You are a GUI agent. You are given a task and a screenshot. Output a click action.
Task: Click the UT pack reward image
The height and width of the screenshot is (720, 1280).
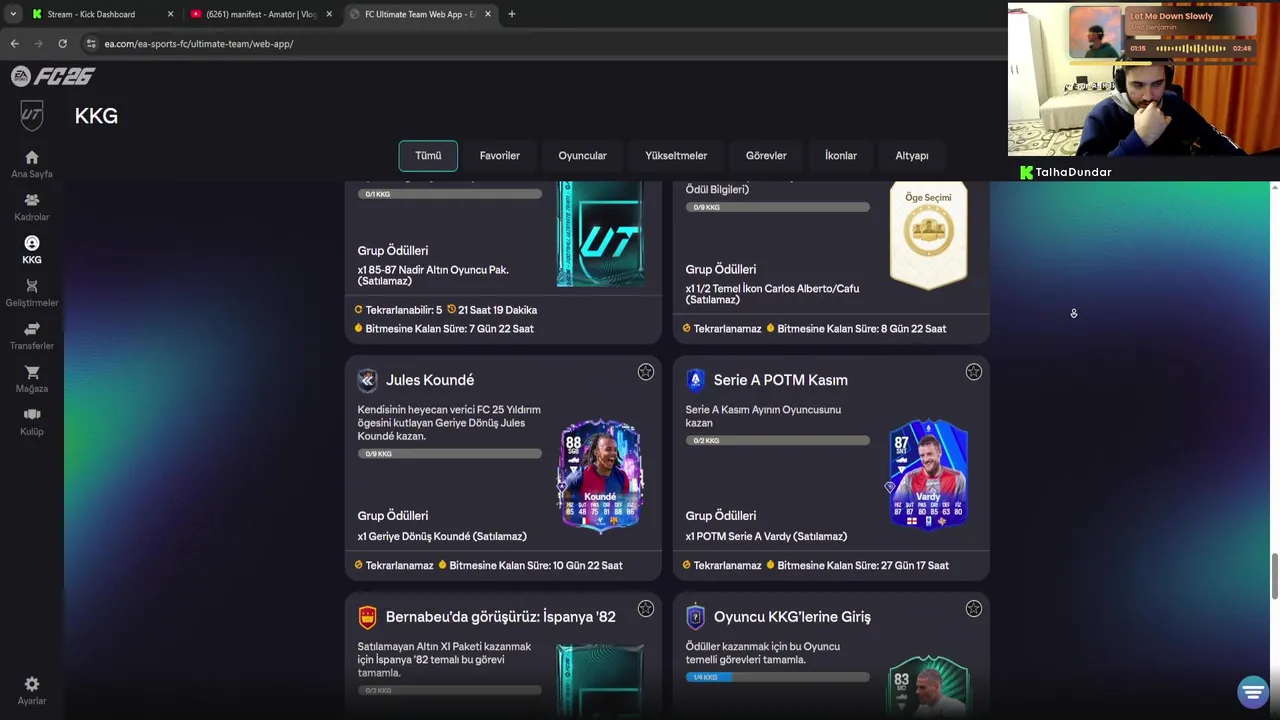coord(600,234)
